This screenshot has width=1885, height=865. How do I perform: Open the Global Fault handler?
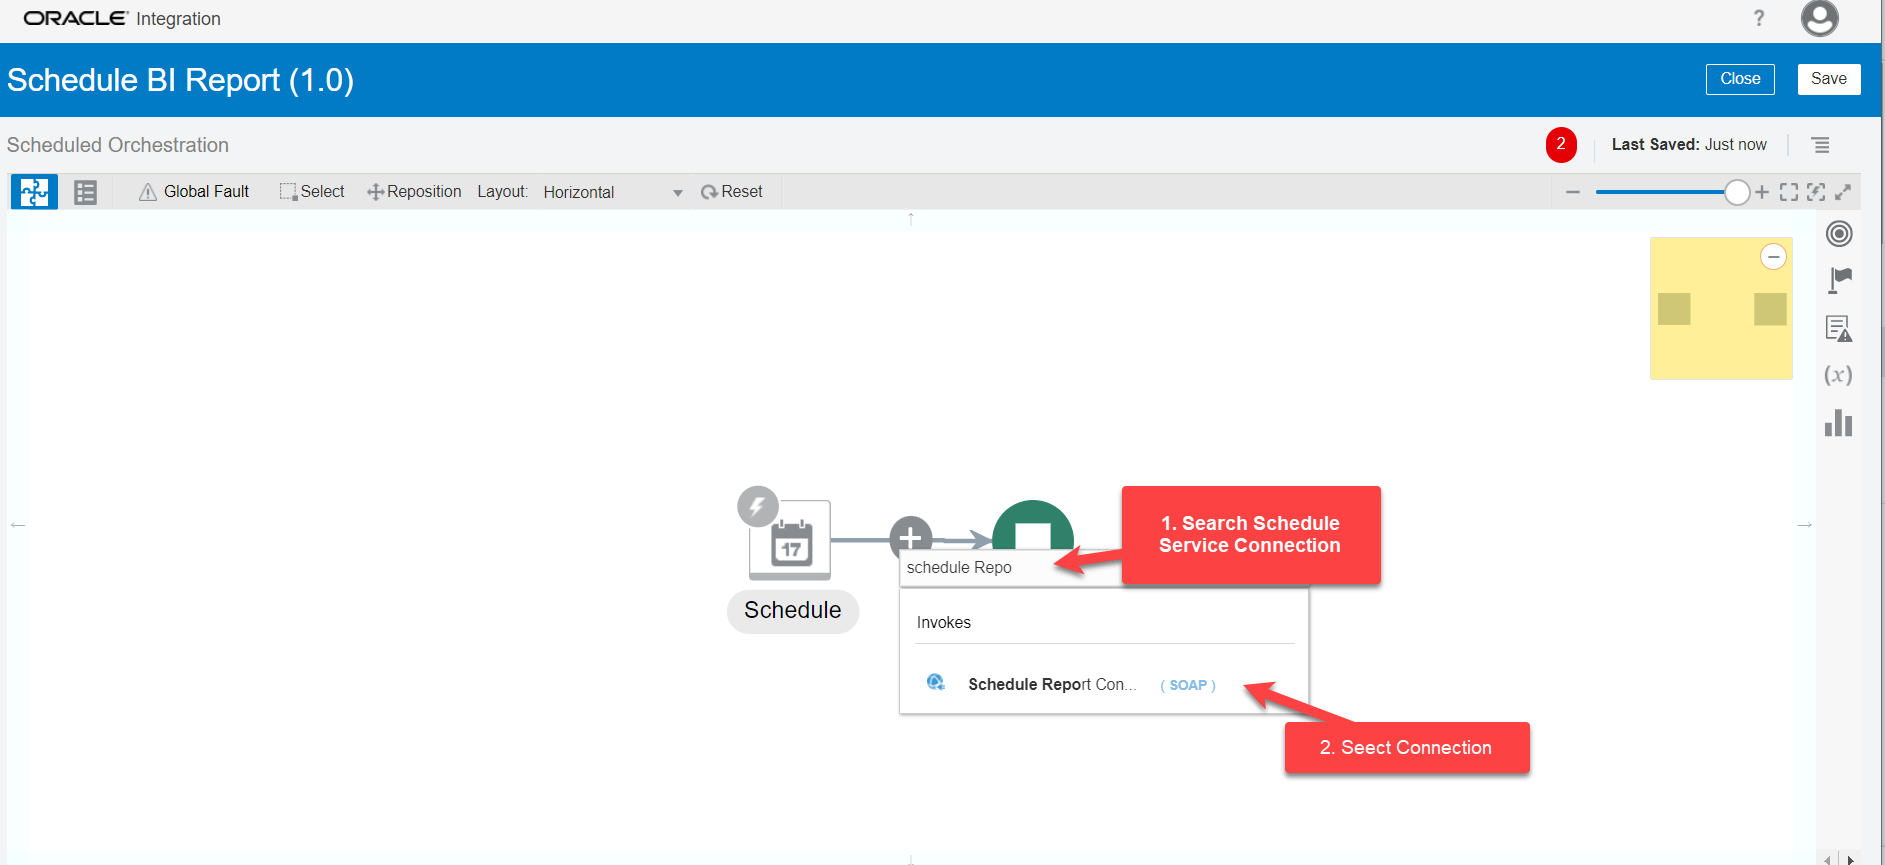click(x=194, y=192)
